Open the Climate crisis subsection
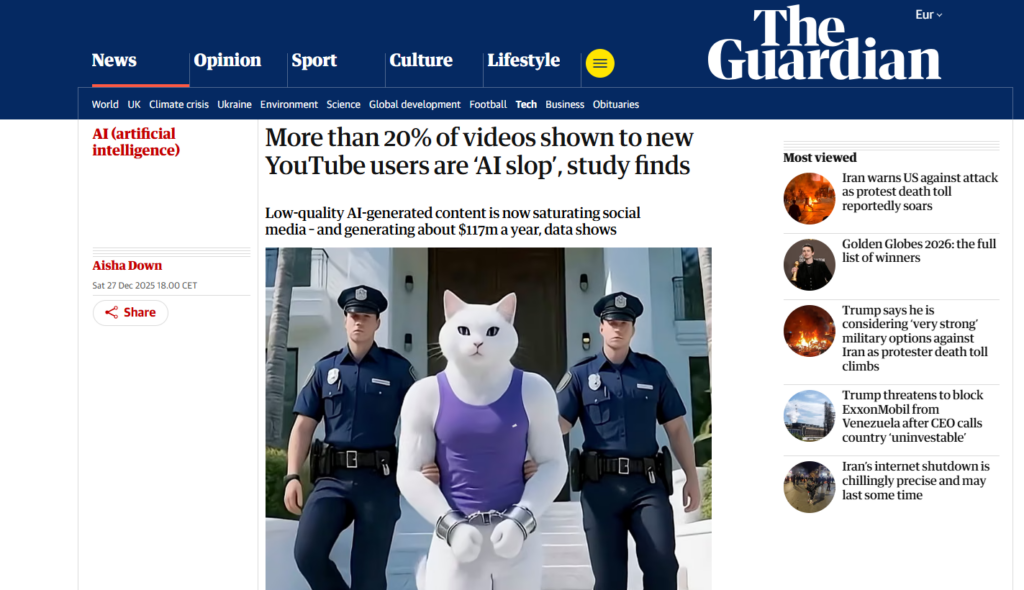Screen dimensions: 1024x590 coord(179,105)
